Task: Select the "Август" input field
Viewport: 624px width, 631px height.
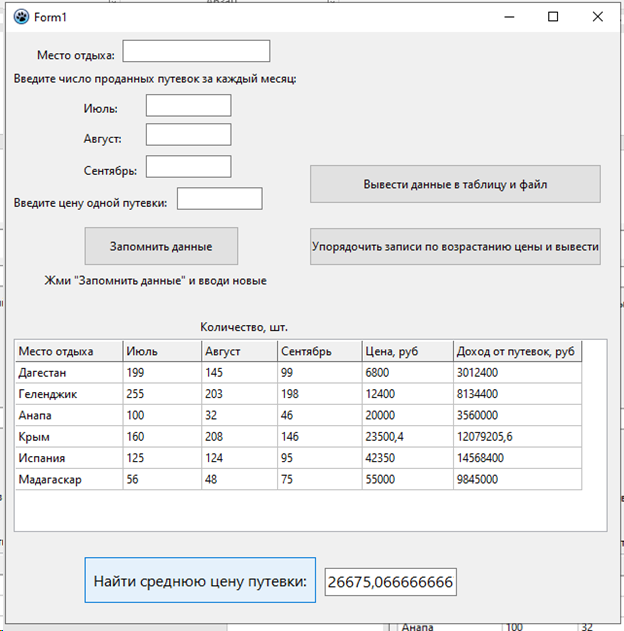Action: [188, 135]
